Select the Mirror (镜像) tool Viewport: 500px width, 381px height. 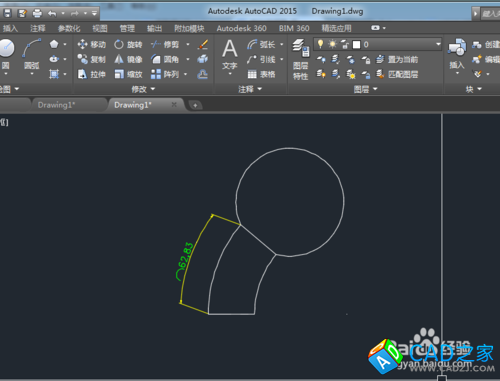pos(128,59)
